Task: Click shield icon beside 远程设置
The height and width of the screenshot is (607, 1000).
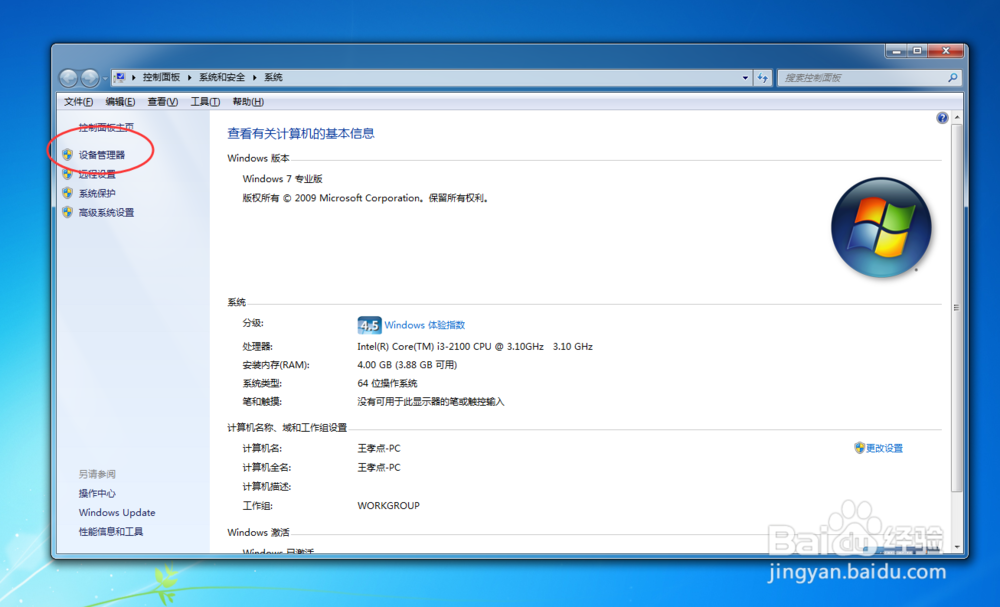Action: (68, 174)
